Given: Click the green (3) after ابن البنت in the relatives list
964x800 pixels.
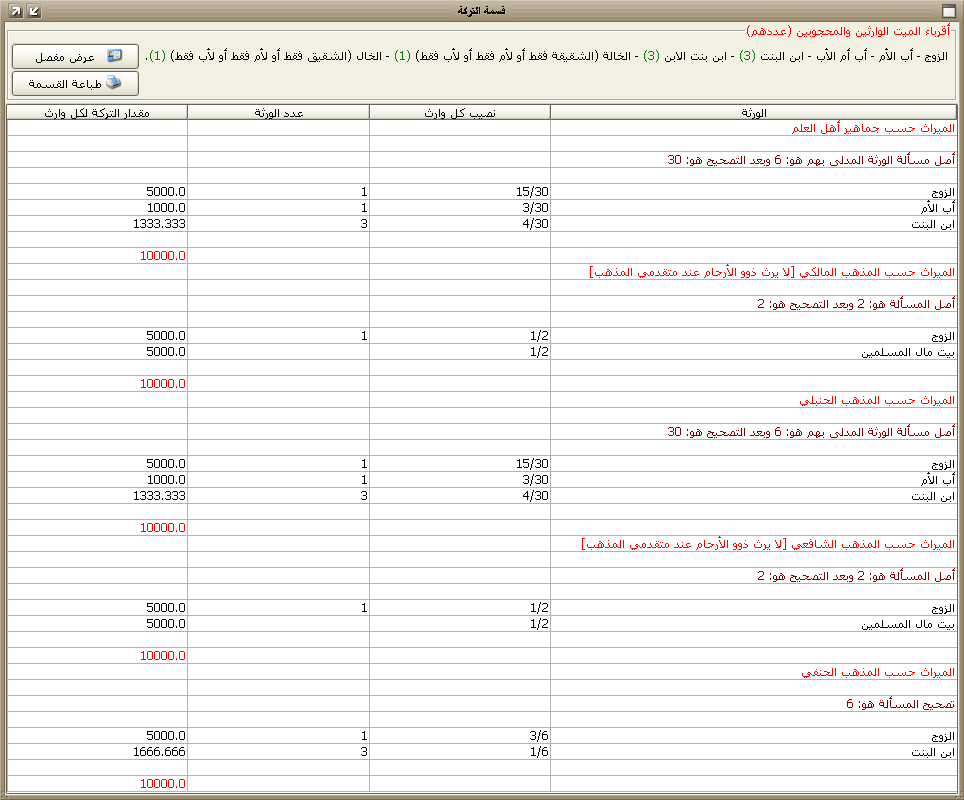Looking at the screenshot, I should (748, 56).
